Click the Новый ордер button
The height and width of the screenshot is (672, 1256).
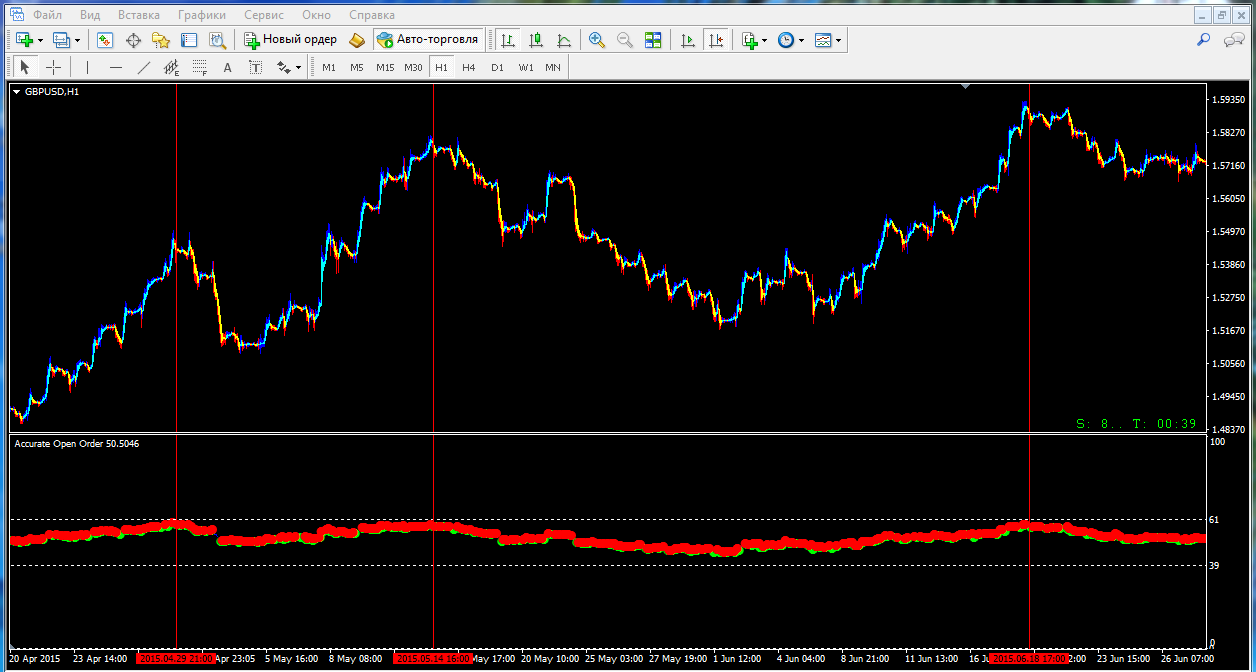pyautogui.click(x=291, y=40)
